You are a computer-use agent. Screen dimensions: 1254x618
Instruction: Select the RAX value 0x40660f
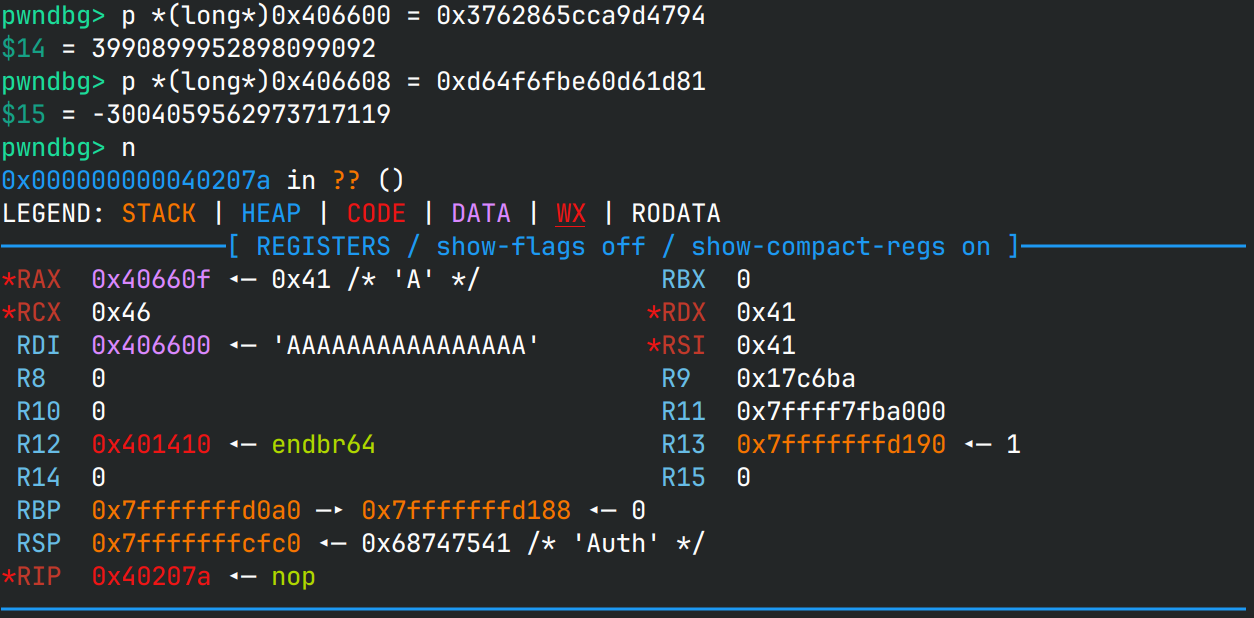(x=151, y=279)
